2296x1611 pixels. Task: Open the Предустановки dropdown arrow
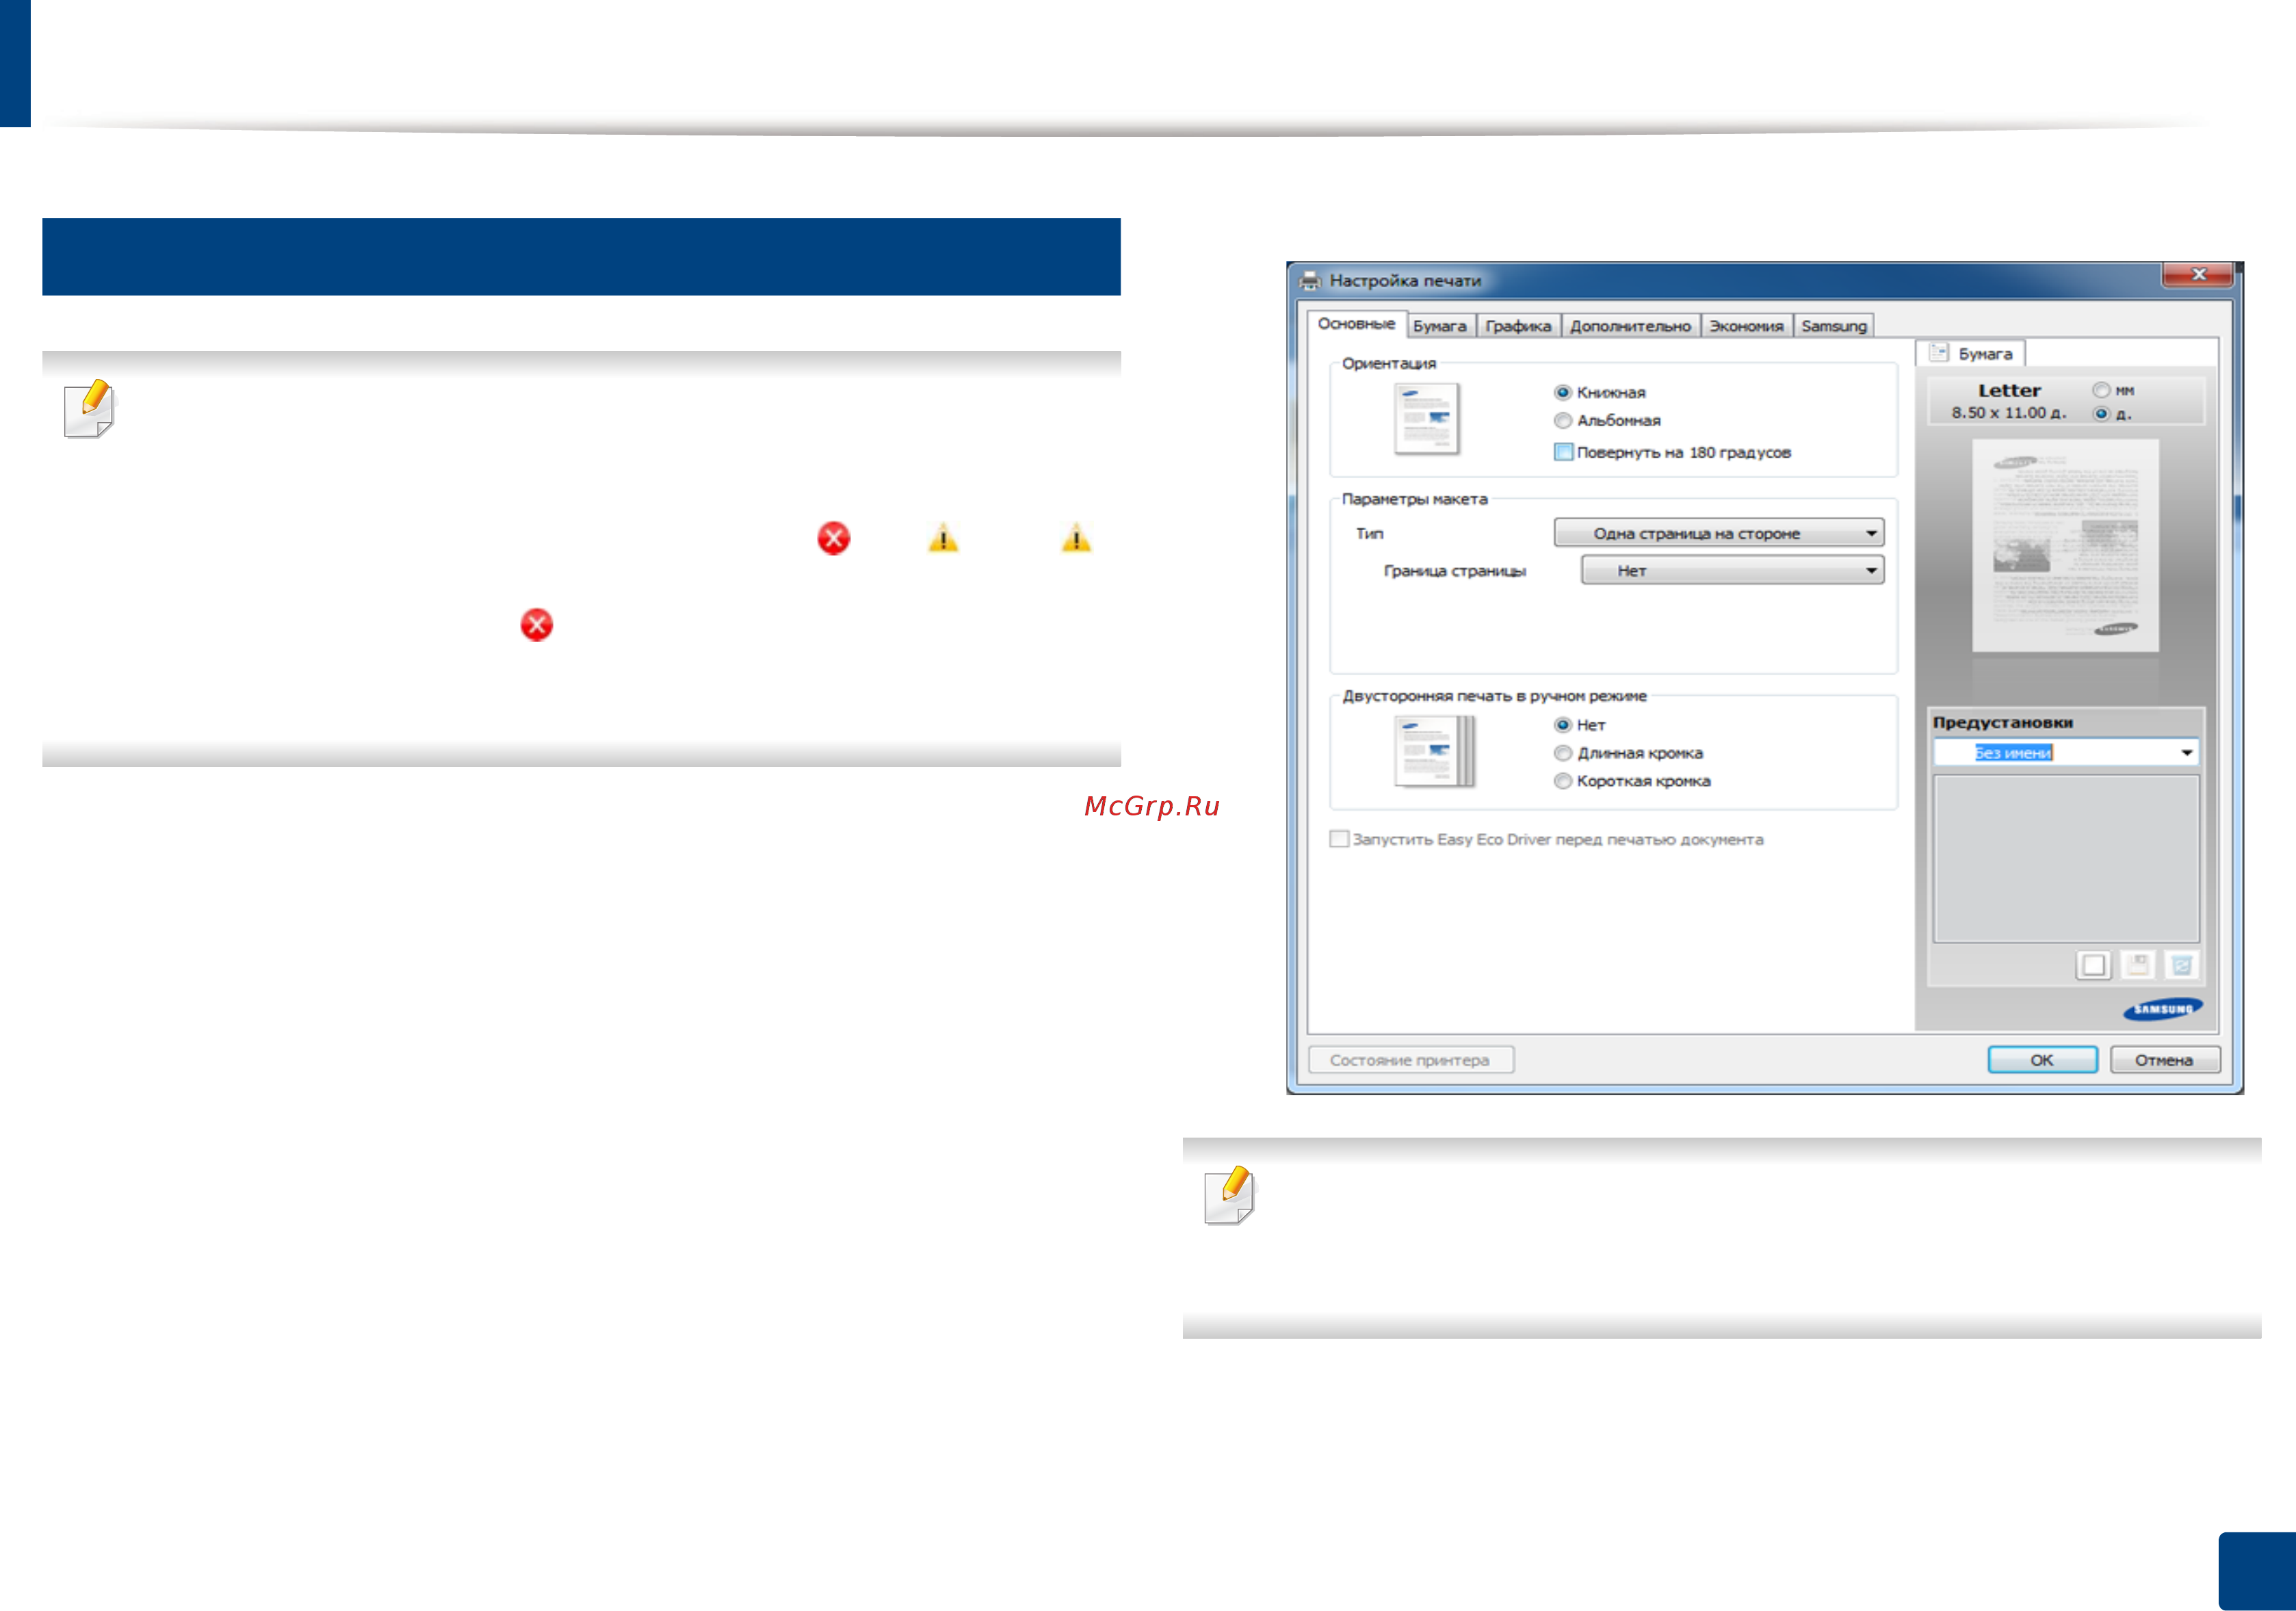pos(2186,752)
